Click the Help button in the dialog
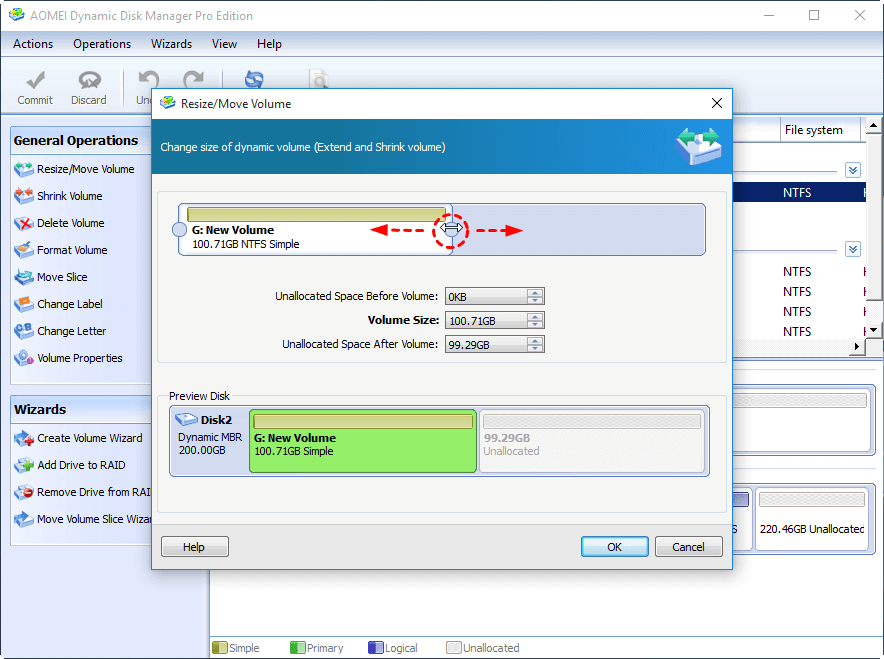The image size is (884, 659). [x=195, y=547]
